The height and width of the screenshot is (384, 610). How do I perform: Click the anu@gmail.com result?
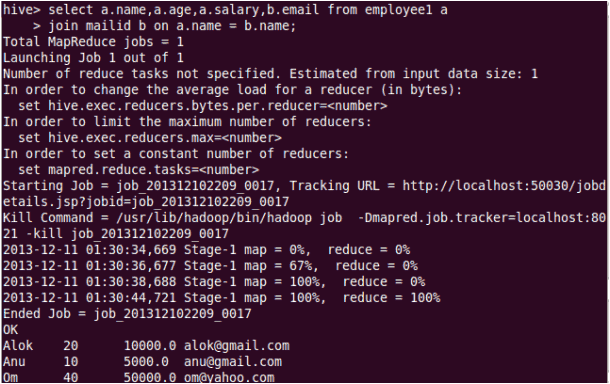tap(233, 361)
